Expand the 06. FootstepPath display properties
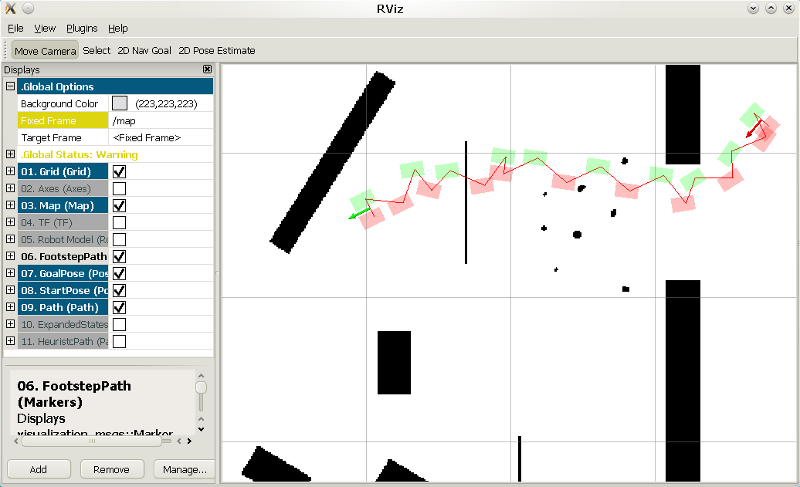 click(x=10, y=257)
